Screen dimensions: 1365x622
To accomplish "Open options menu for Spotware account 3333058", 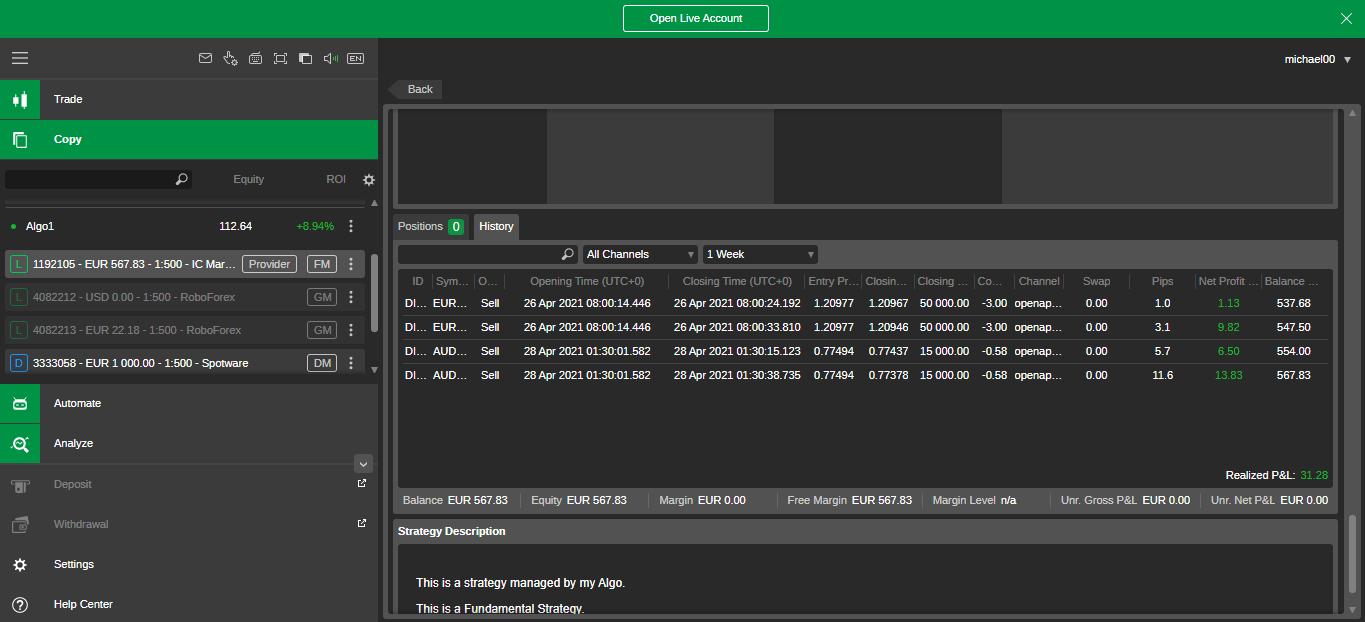I will click(x=351, y=363).
